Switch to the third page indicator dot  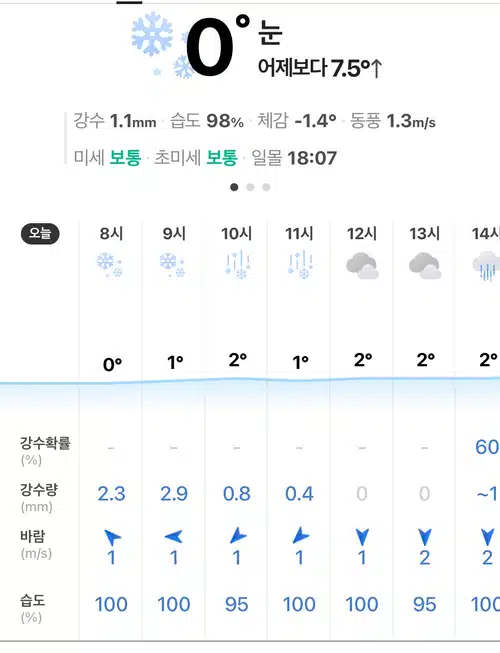266,187
